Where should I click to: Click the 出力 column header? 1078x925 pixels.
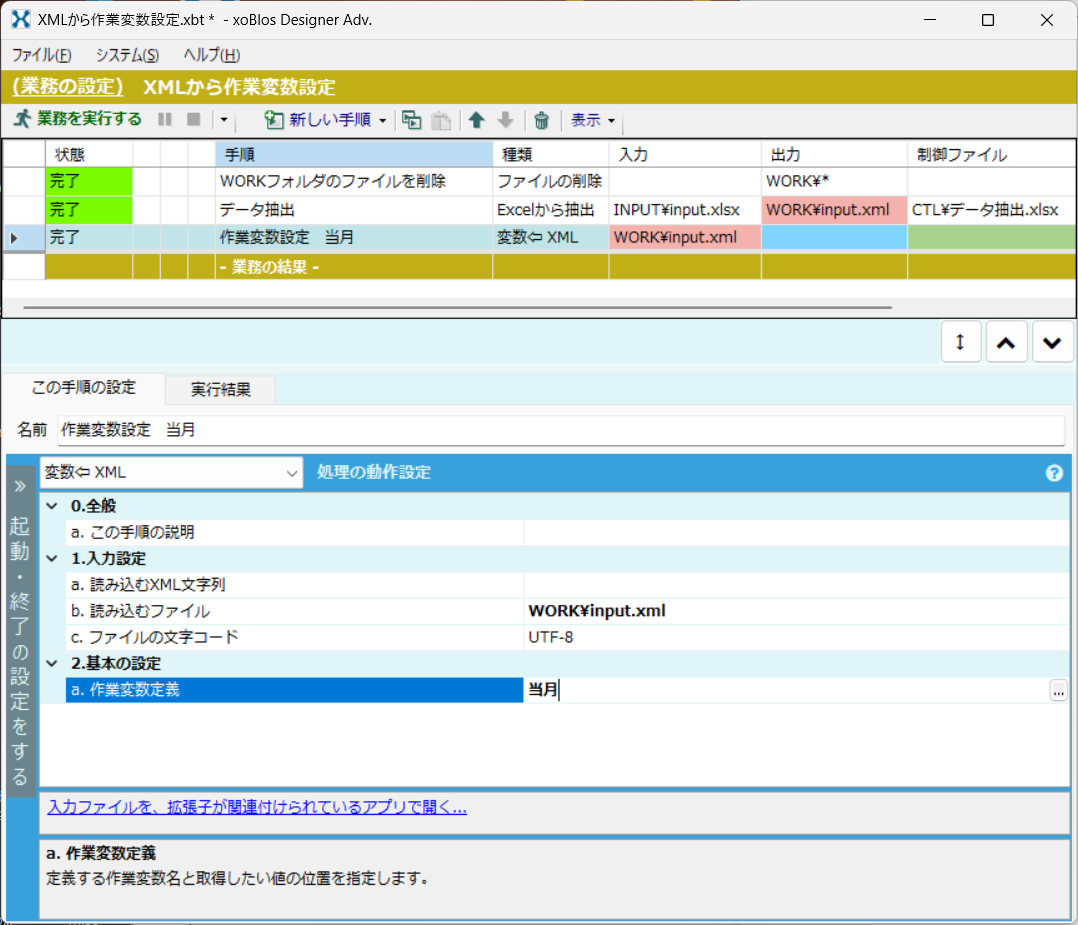pyautogui.click(x=834, y=155)
